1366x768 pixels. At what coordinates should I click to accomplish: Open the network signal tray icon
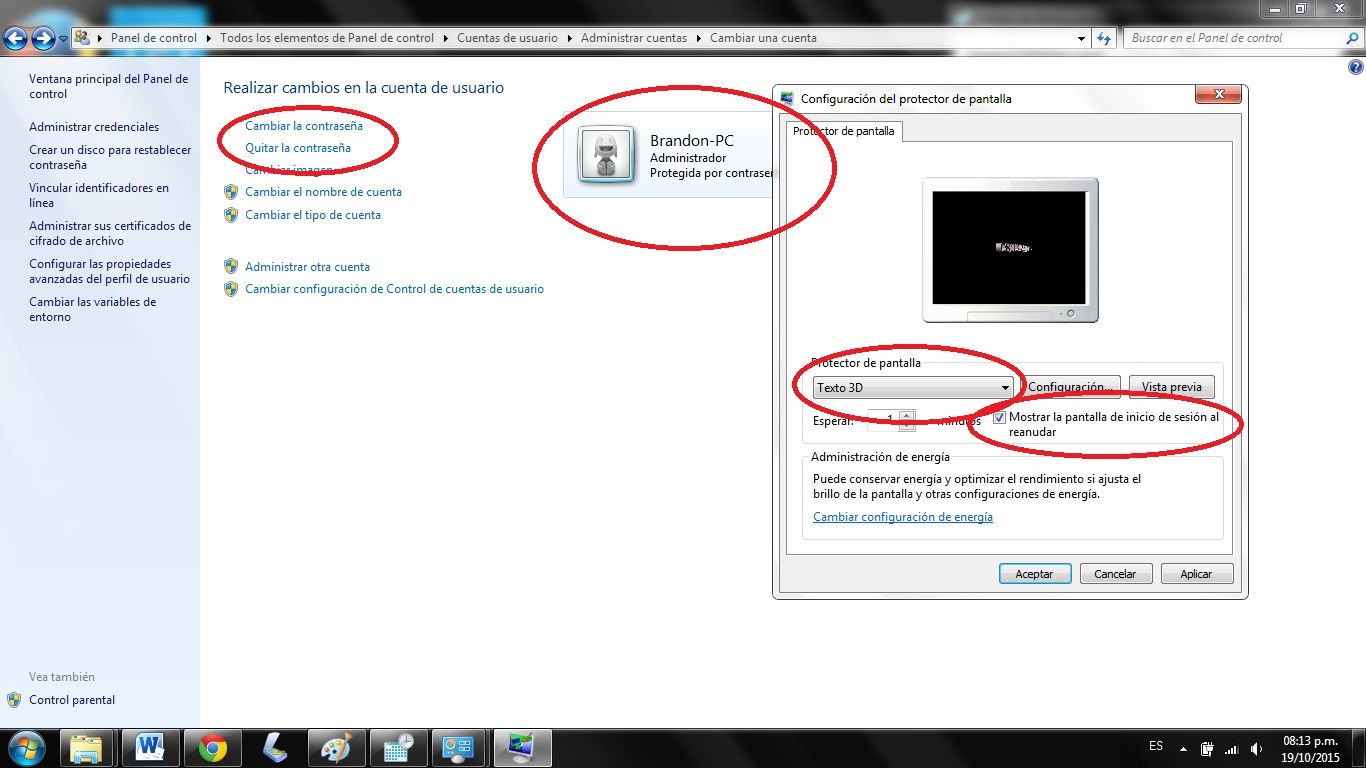[1231, 748]
